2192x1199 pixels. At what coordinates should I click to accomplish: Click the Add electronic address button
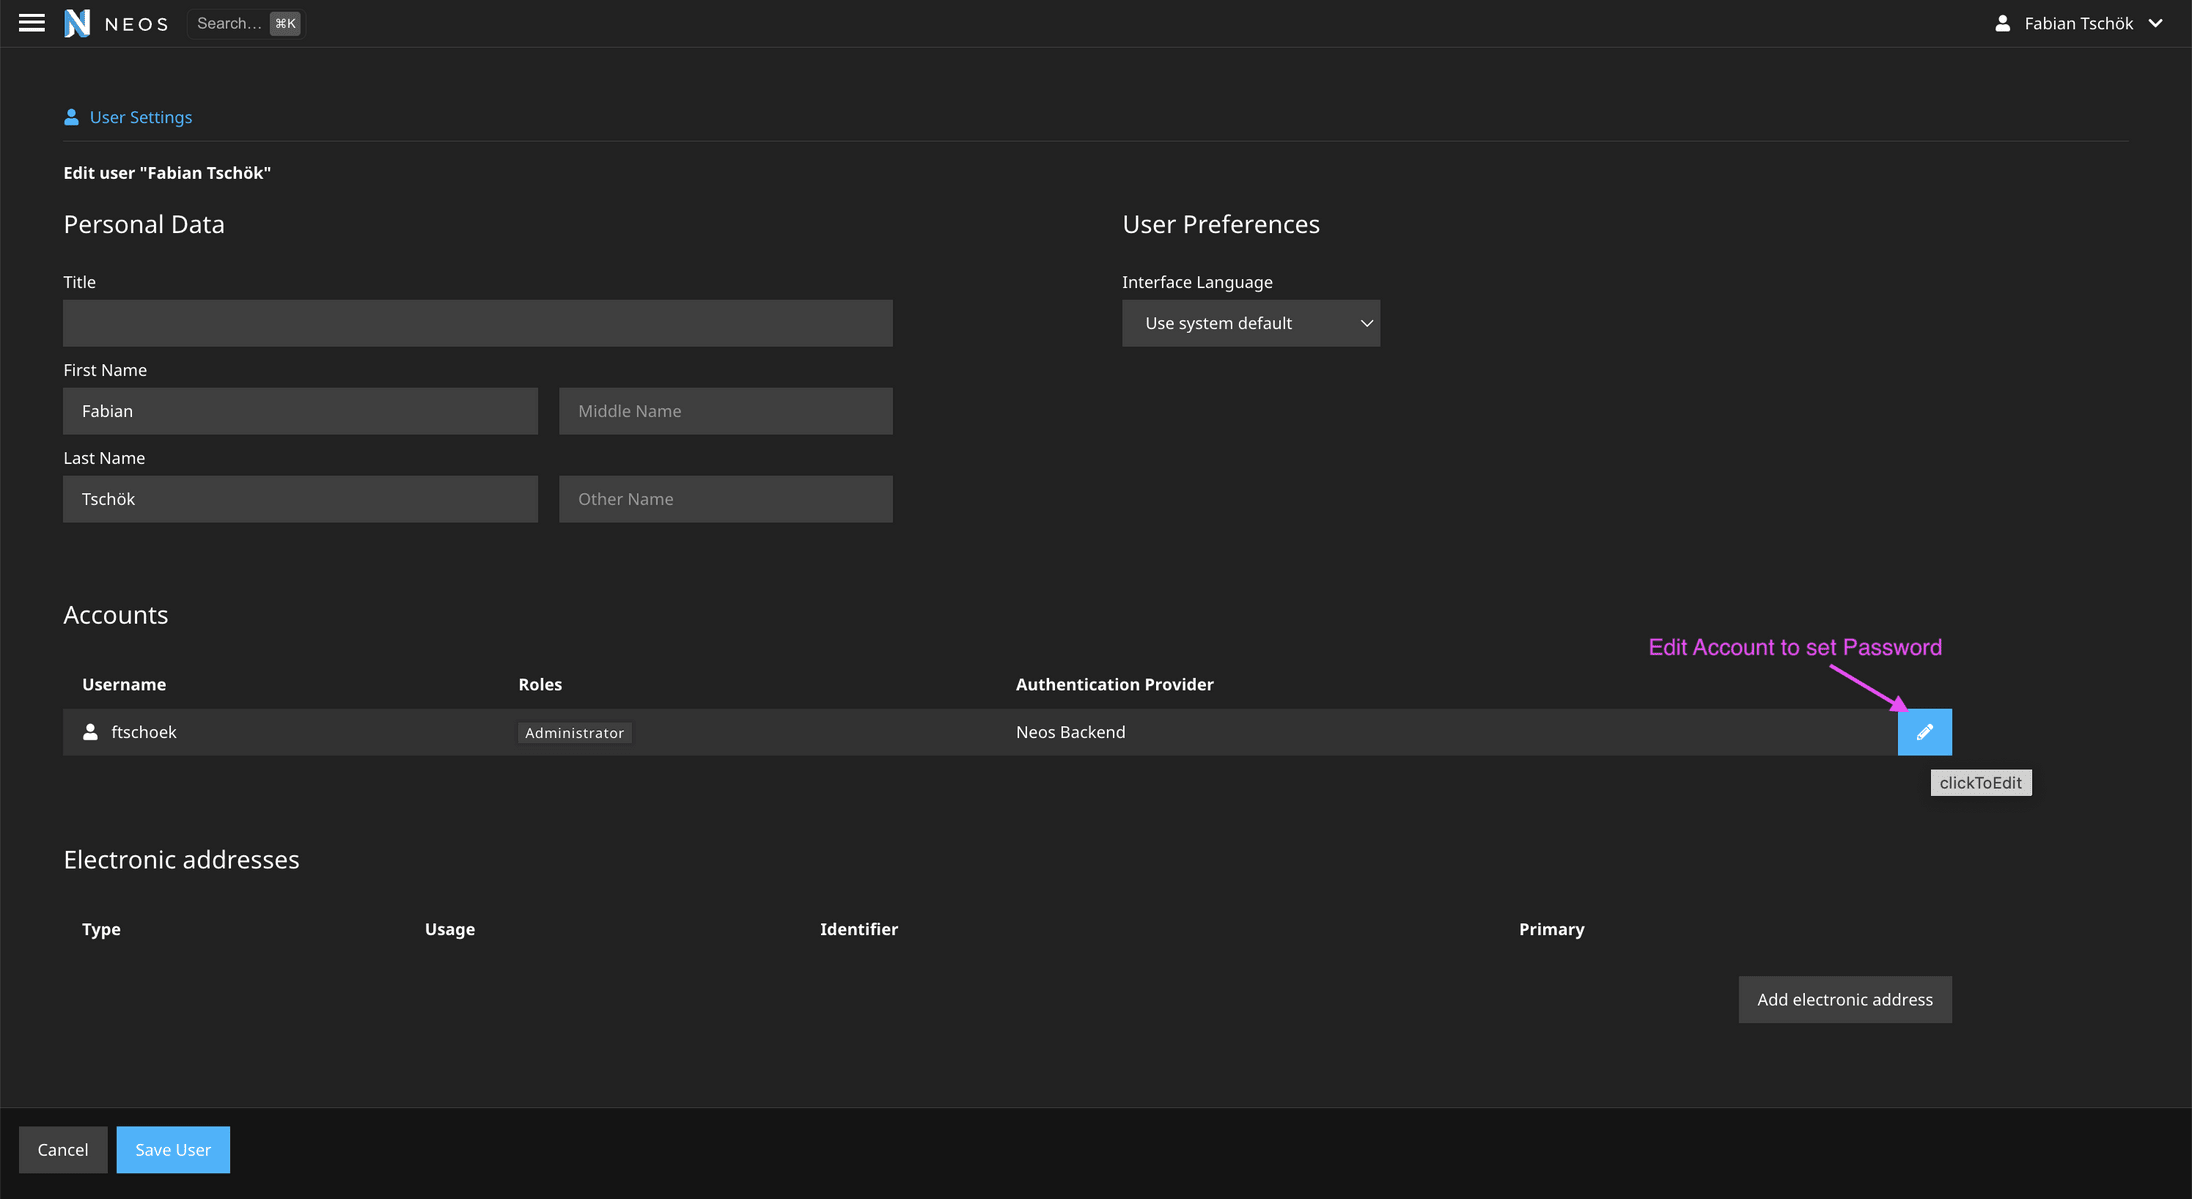1845,1000
